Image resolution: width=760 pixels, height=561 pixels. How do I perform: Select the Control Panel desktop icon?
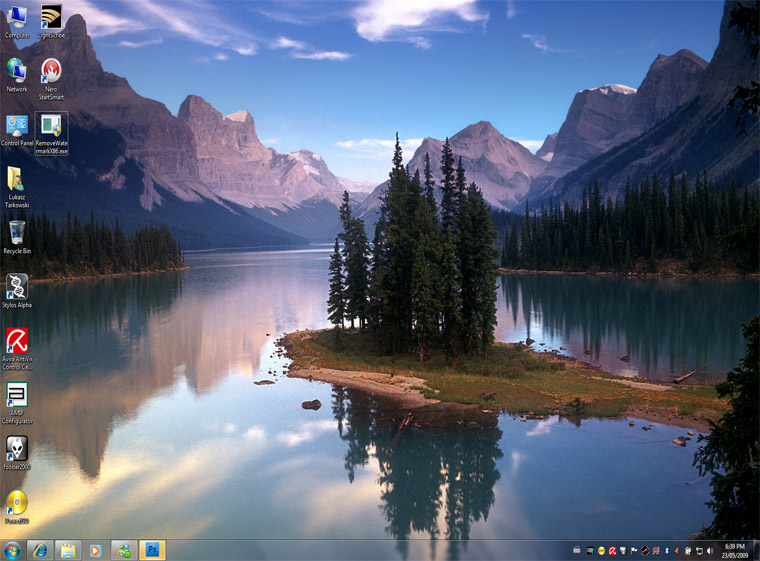point(17,130)
